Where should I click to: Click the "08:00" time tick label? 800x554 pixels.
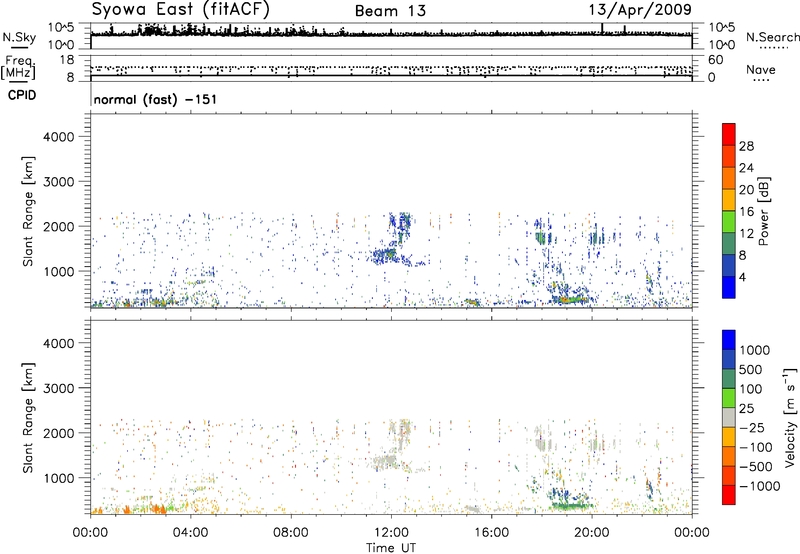[x=290, y=533]
